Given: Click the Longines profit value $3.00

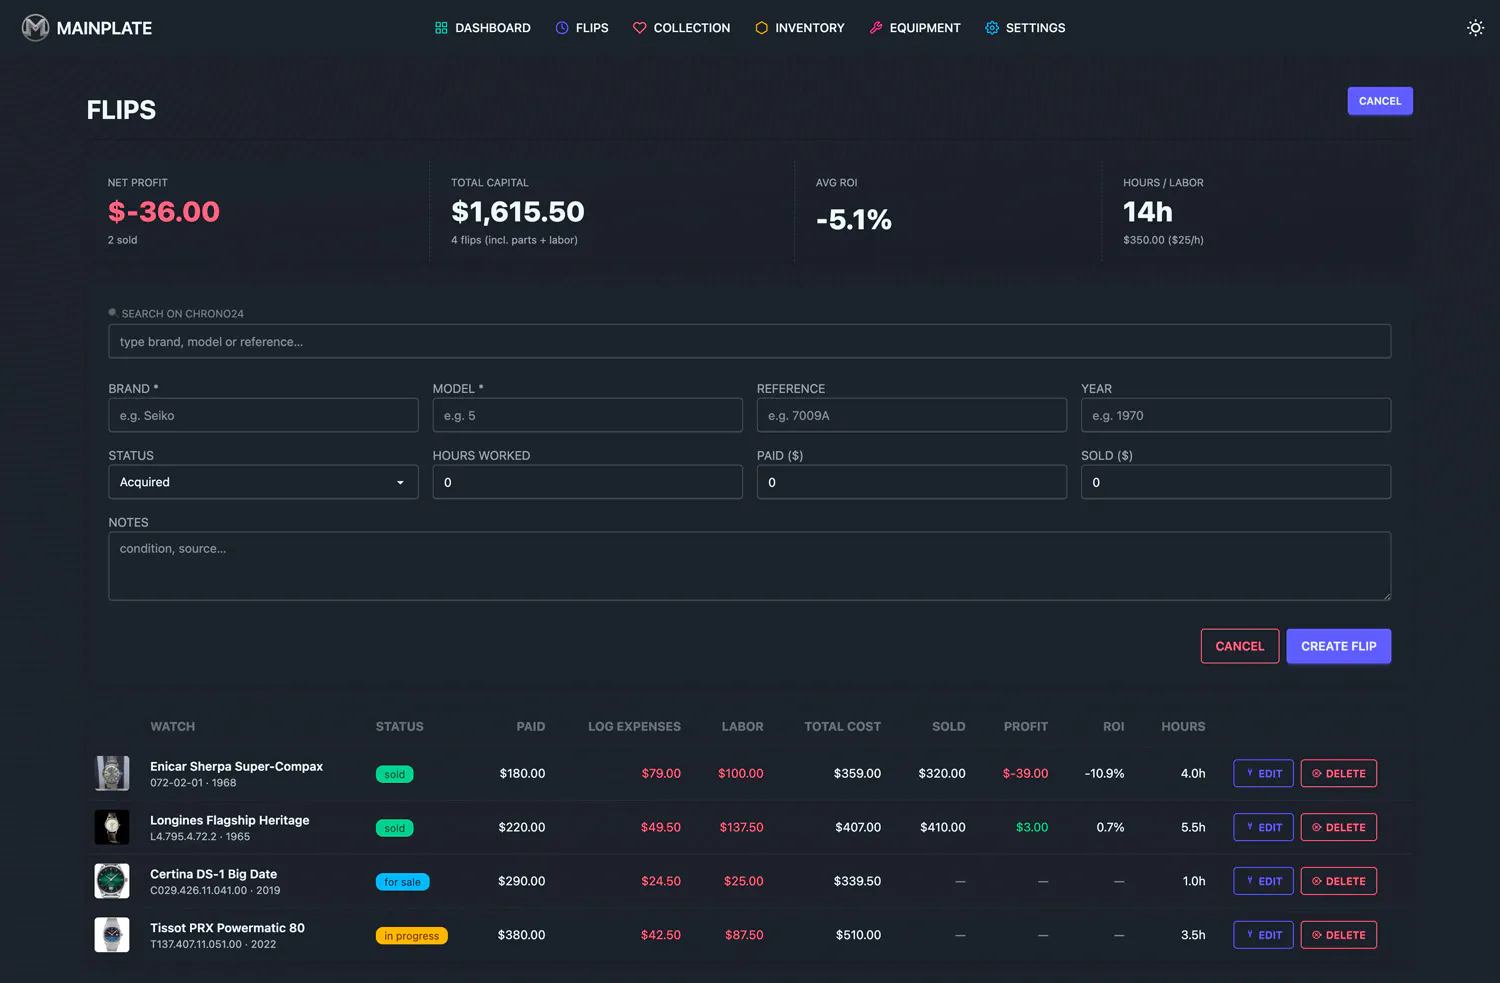Looking at the screenshot, I should (x=1032, y=828).
